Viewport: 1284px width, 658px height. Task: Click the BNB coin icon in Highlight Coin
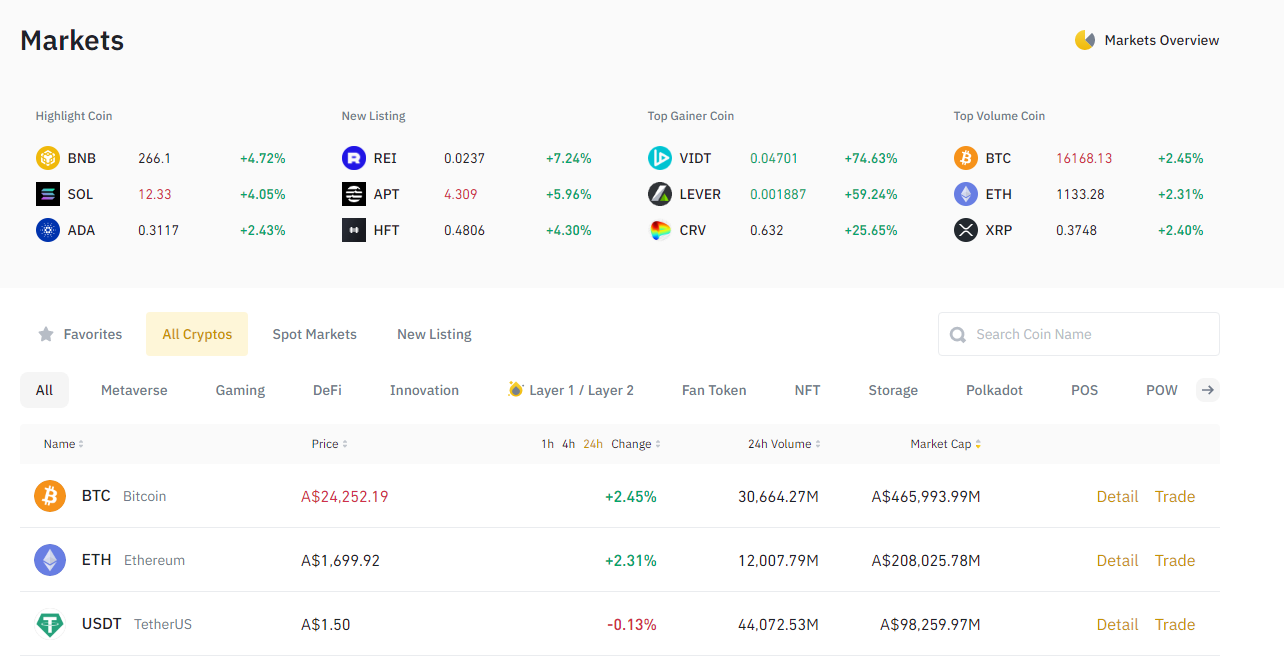click(48, 158)
